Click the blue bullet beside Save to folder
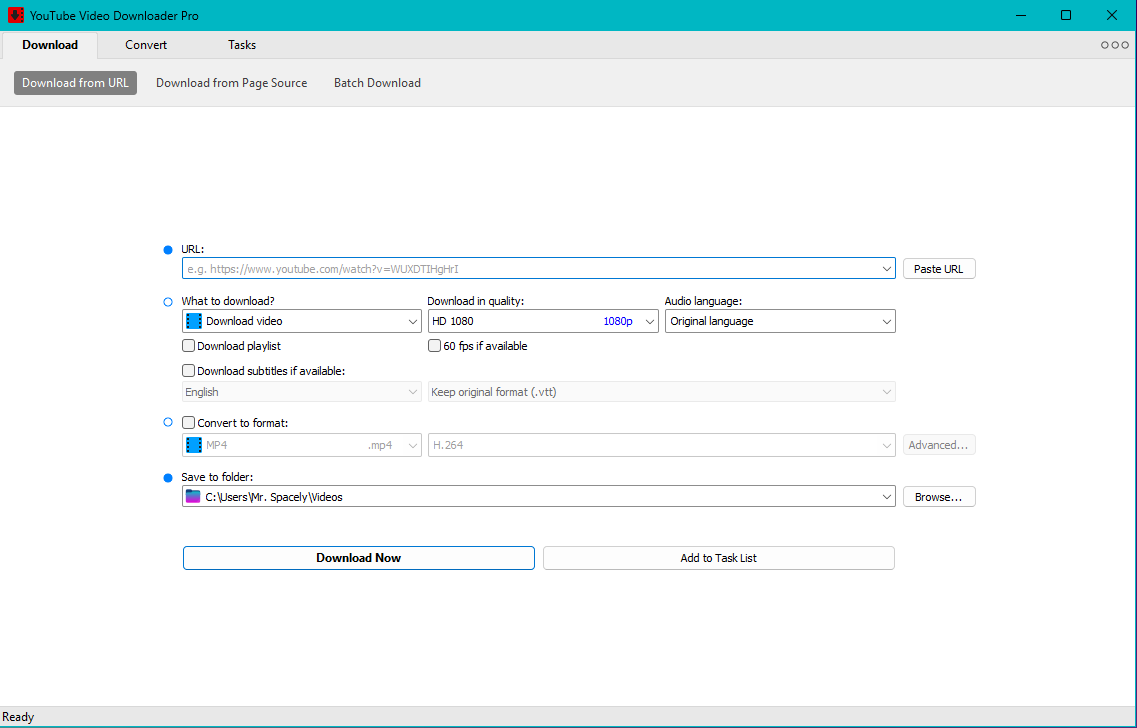Viewport: 1137px width, 728px height. click(x=168, y=478)
